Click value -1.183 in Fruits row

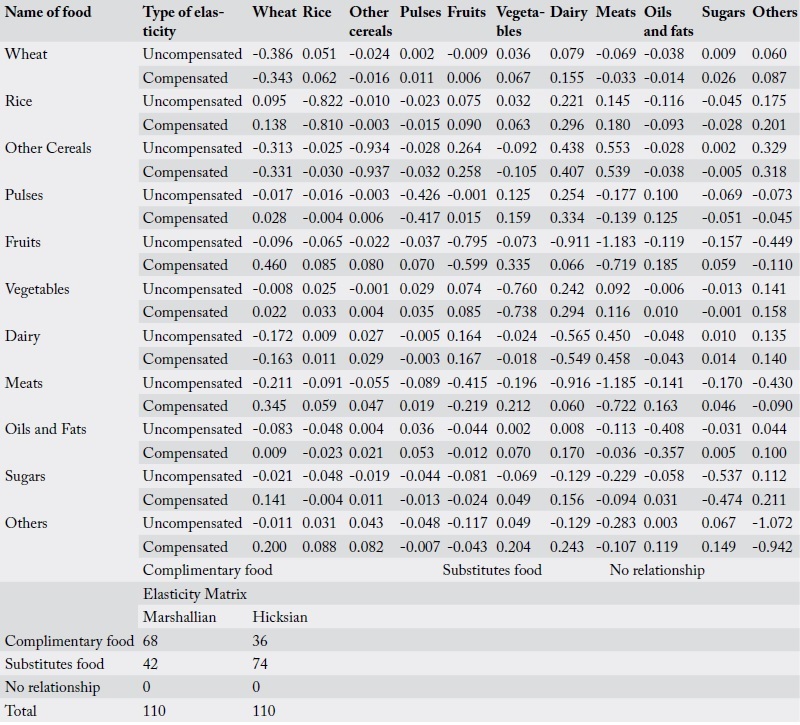click(x=616, y=242)
